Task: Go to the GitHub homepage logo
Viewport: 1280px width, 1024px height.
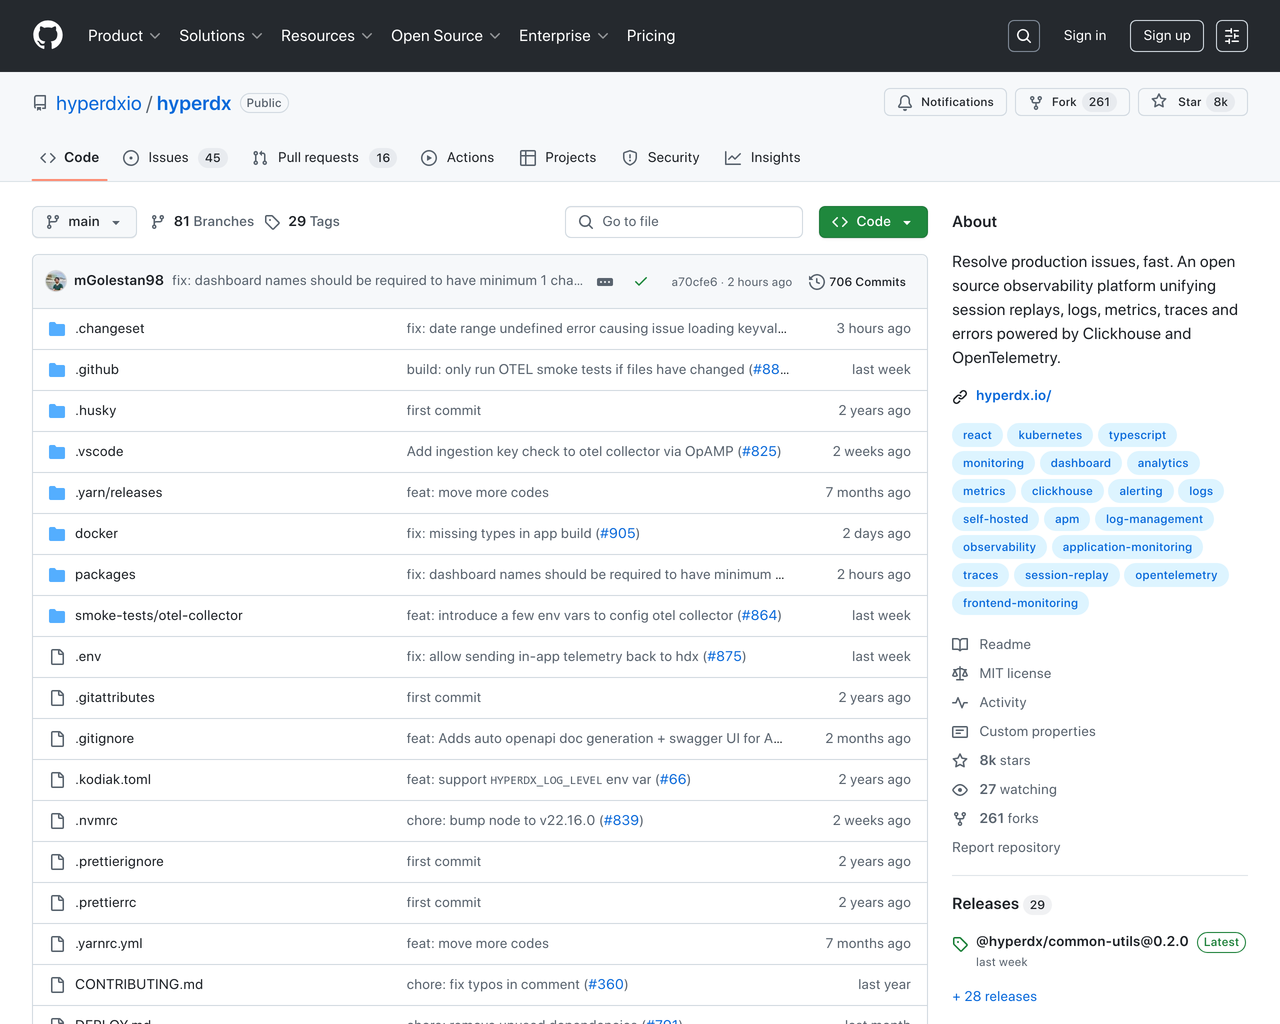Action: pyautogui.click(x=48, y=36)
